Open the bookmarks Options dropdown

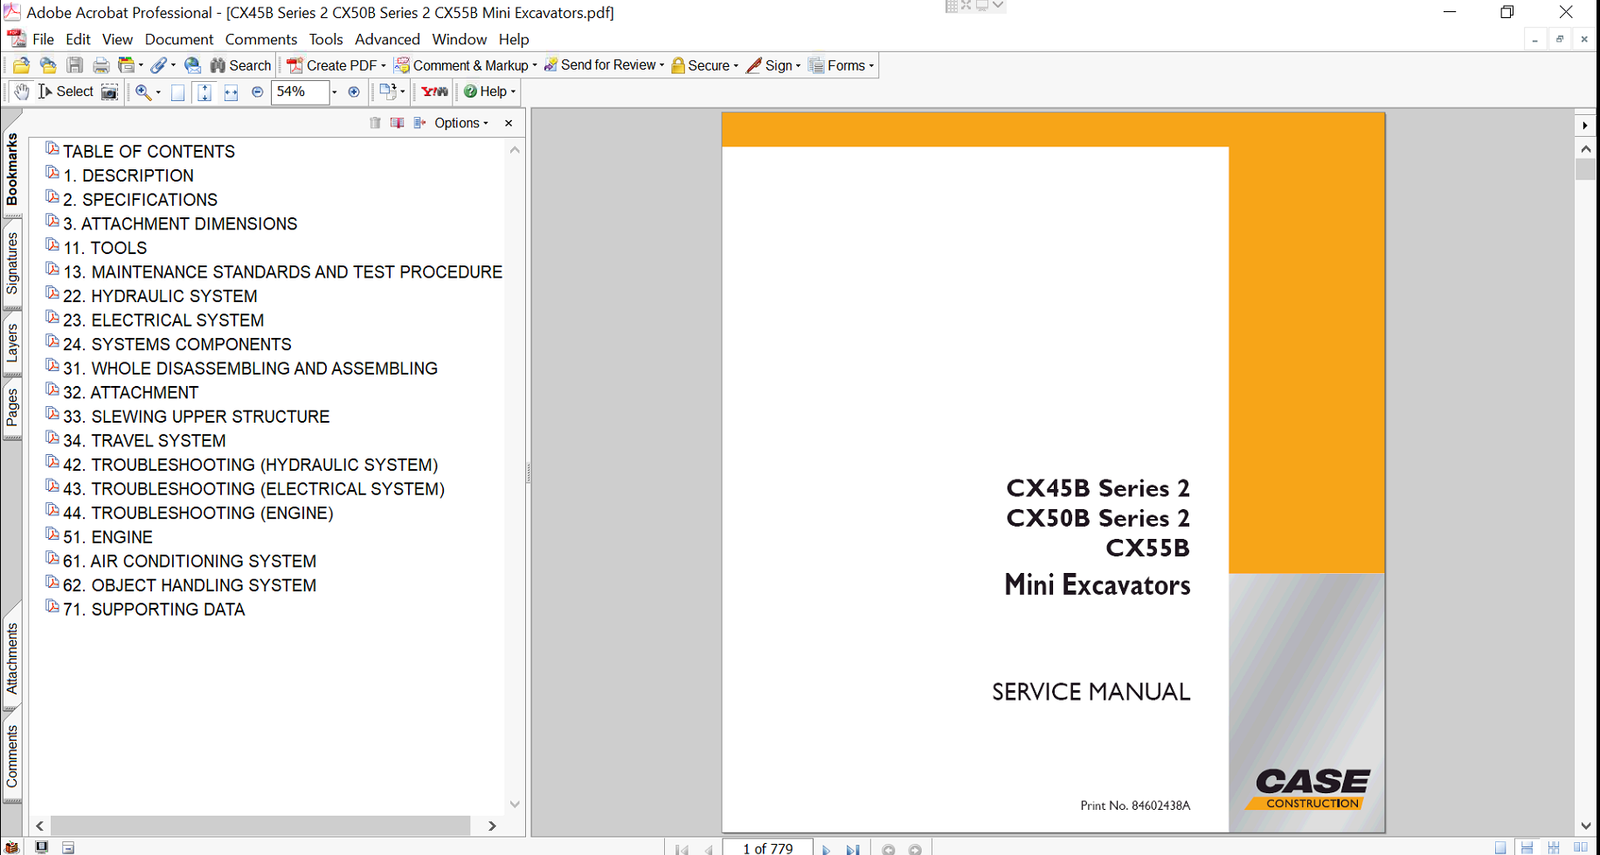pos(461,123)
